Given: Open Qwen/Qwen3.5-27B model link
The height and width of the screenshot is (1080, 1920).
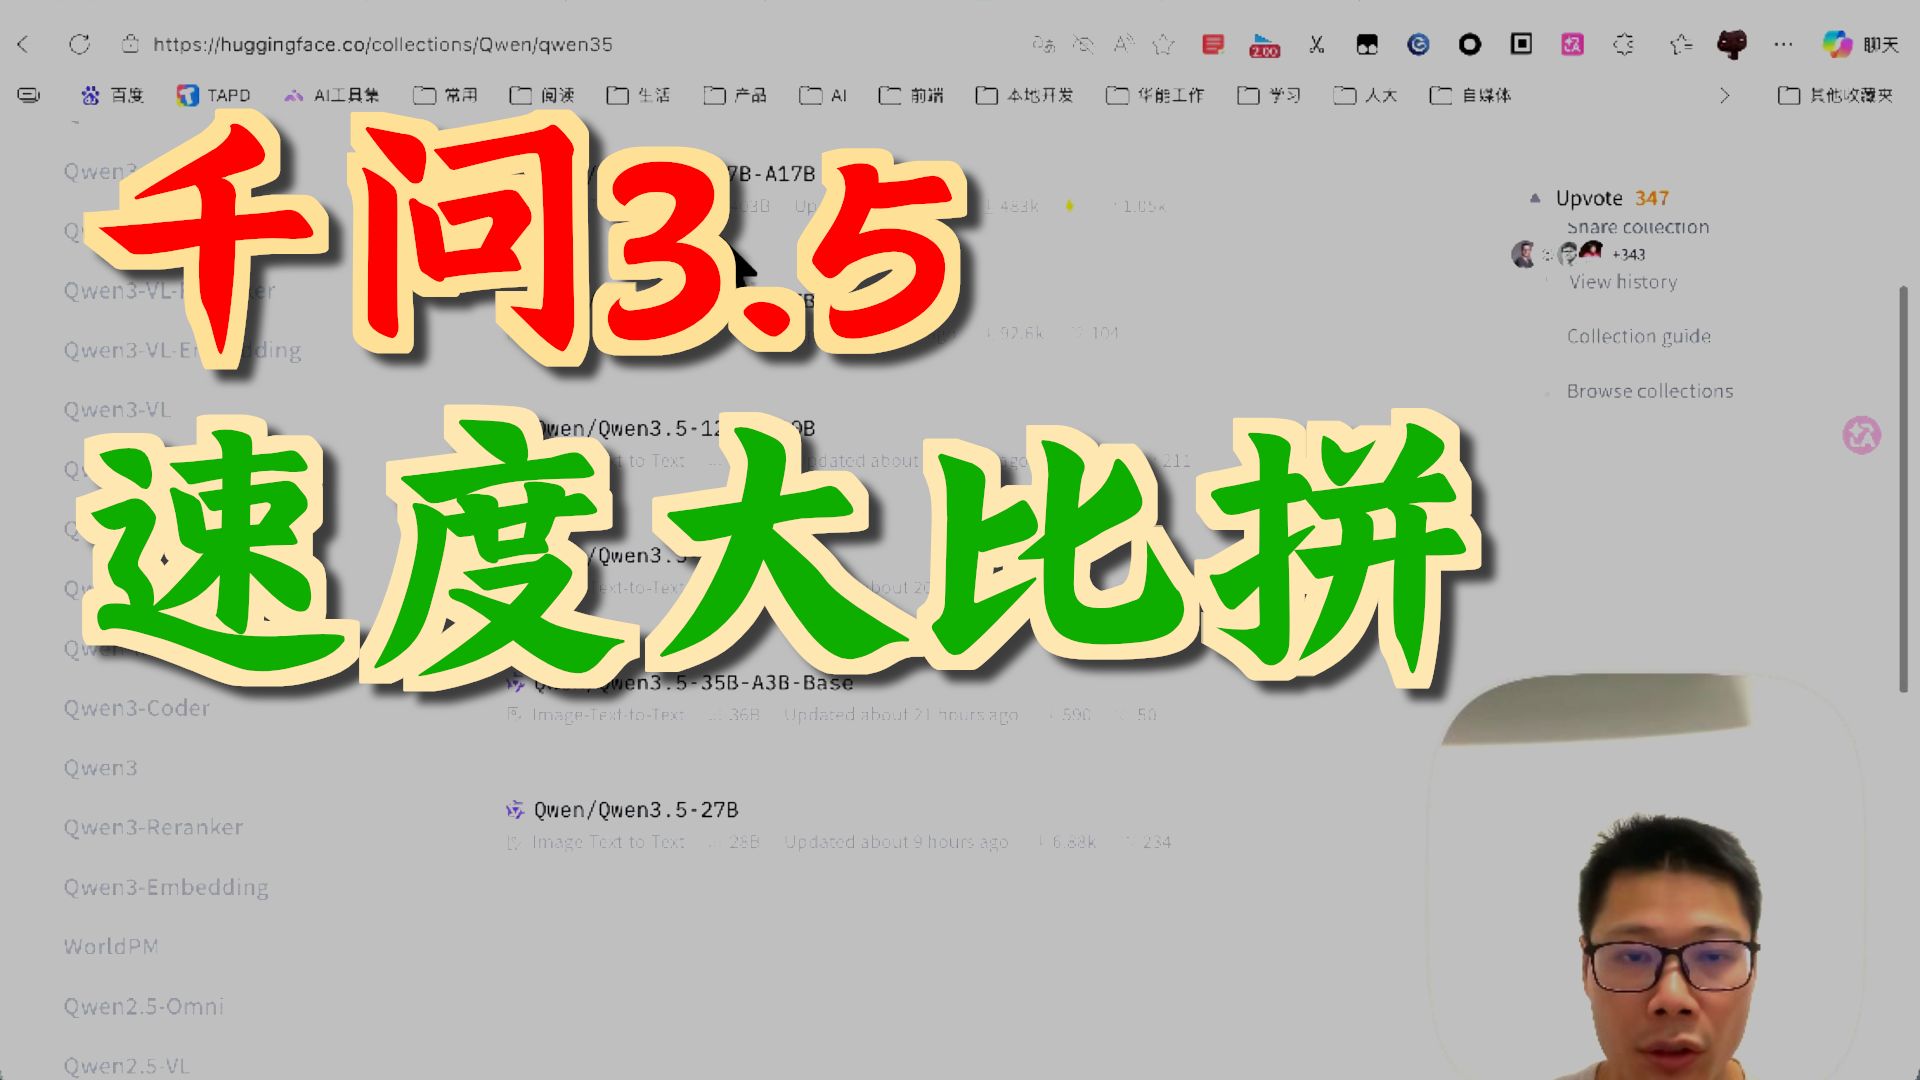Looking at the screenshot, I should [x=636, y=810].
